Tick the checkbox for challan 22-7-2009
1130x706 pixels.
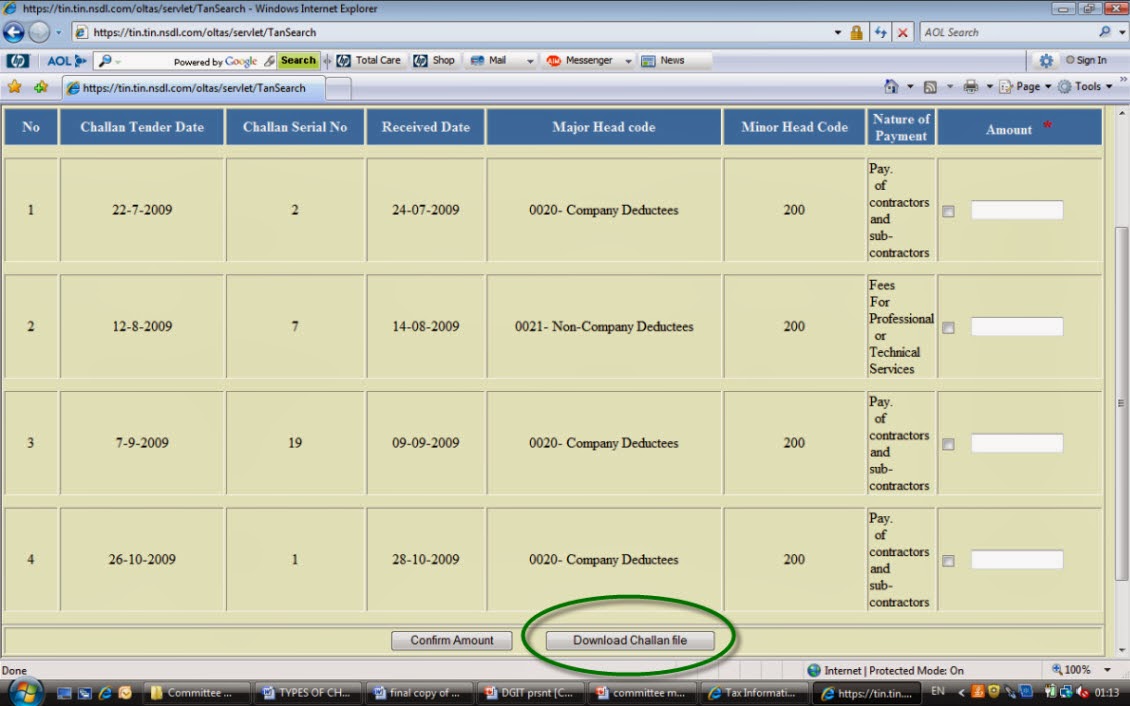948,211
